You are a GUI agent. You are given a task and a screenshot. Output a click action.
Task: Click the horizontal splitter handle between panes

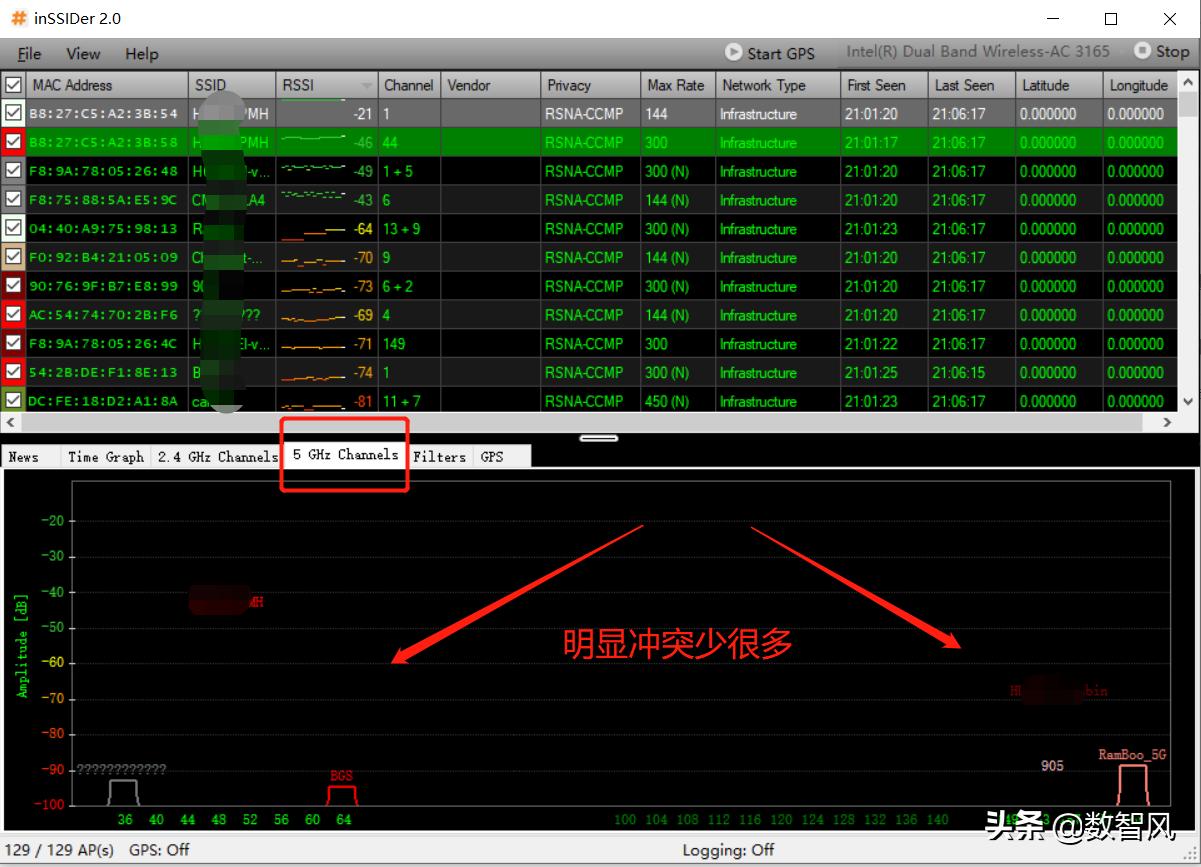[598, 437]
